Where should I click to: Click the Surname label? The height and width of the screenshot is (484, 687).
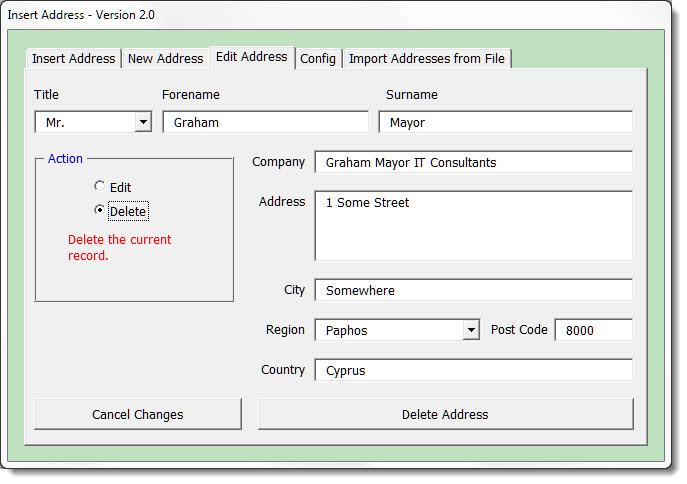click(412, 95)
